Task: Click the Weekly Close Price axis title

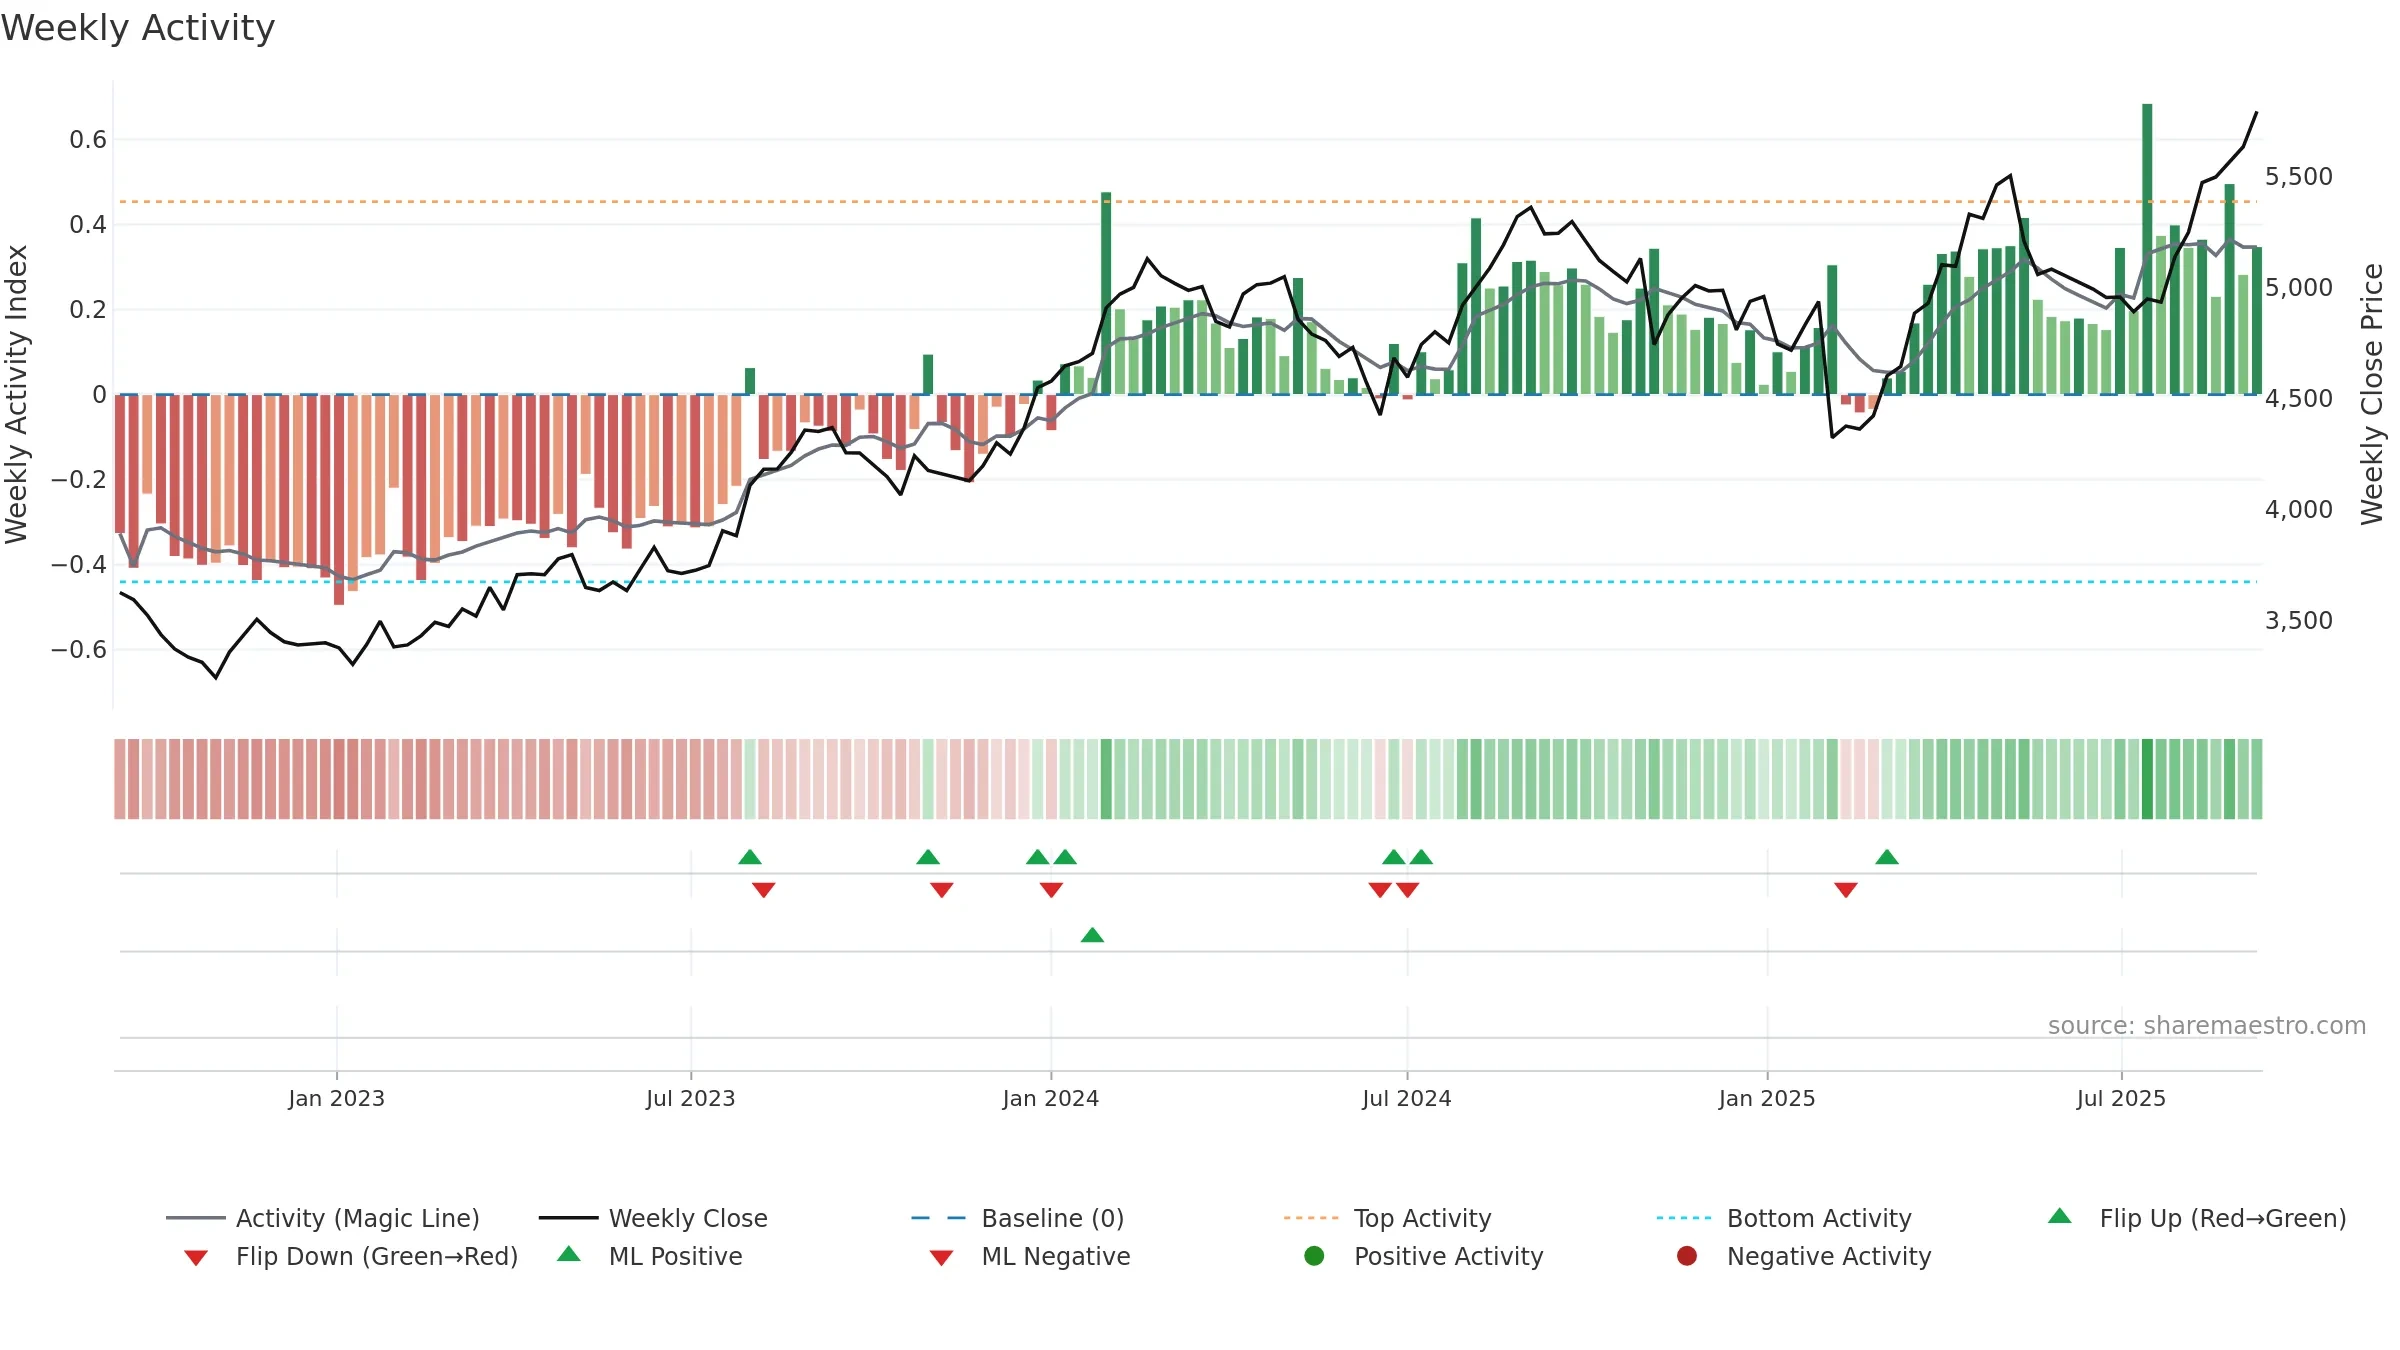Action: [x=2372, y=394]
